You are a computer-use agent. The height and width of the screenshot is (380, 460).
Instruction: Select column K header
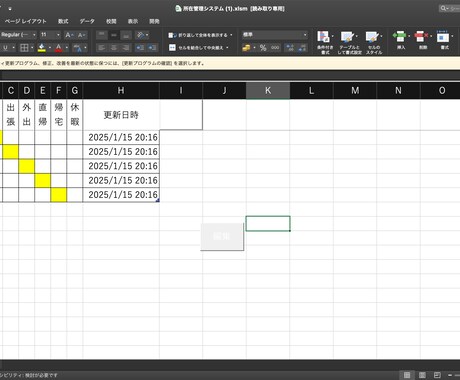(268, 91)
